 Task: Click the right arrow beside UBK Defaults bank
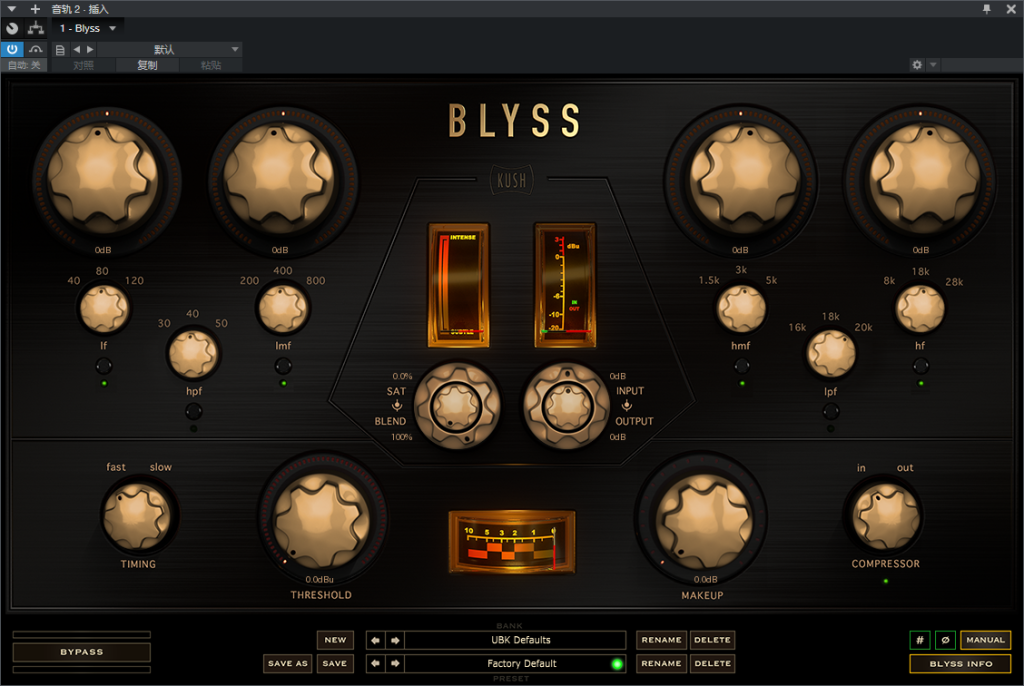395,640
